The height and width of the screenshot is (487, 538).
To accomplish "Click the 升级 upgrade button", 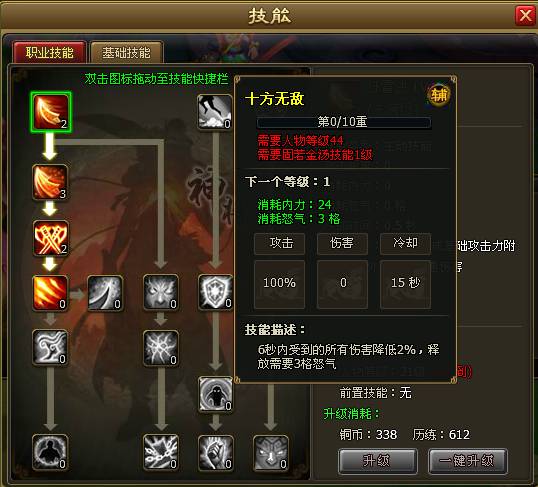I will [x=377, y=461].
